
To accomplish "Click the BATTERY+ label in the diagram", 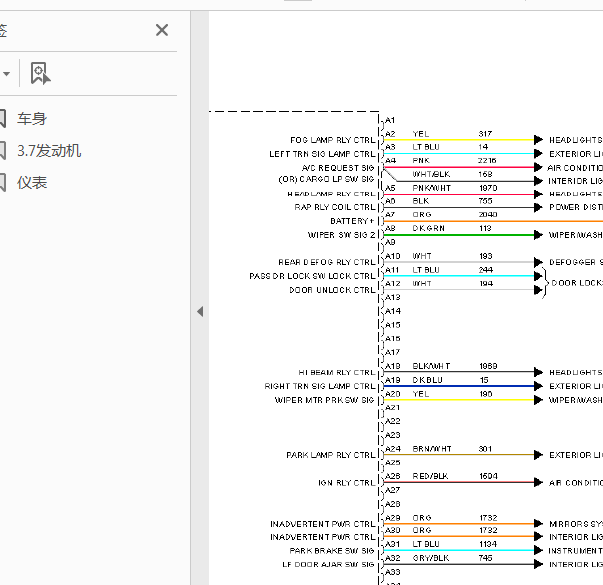I will tap(352, 221).
